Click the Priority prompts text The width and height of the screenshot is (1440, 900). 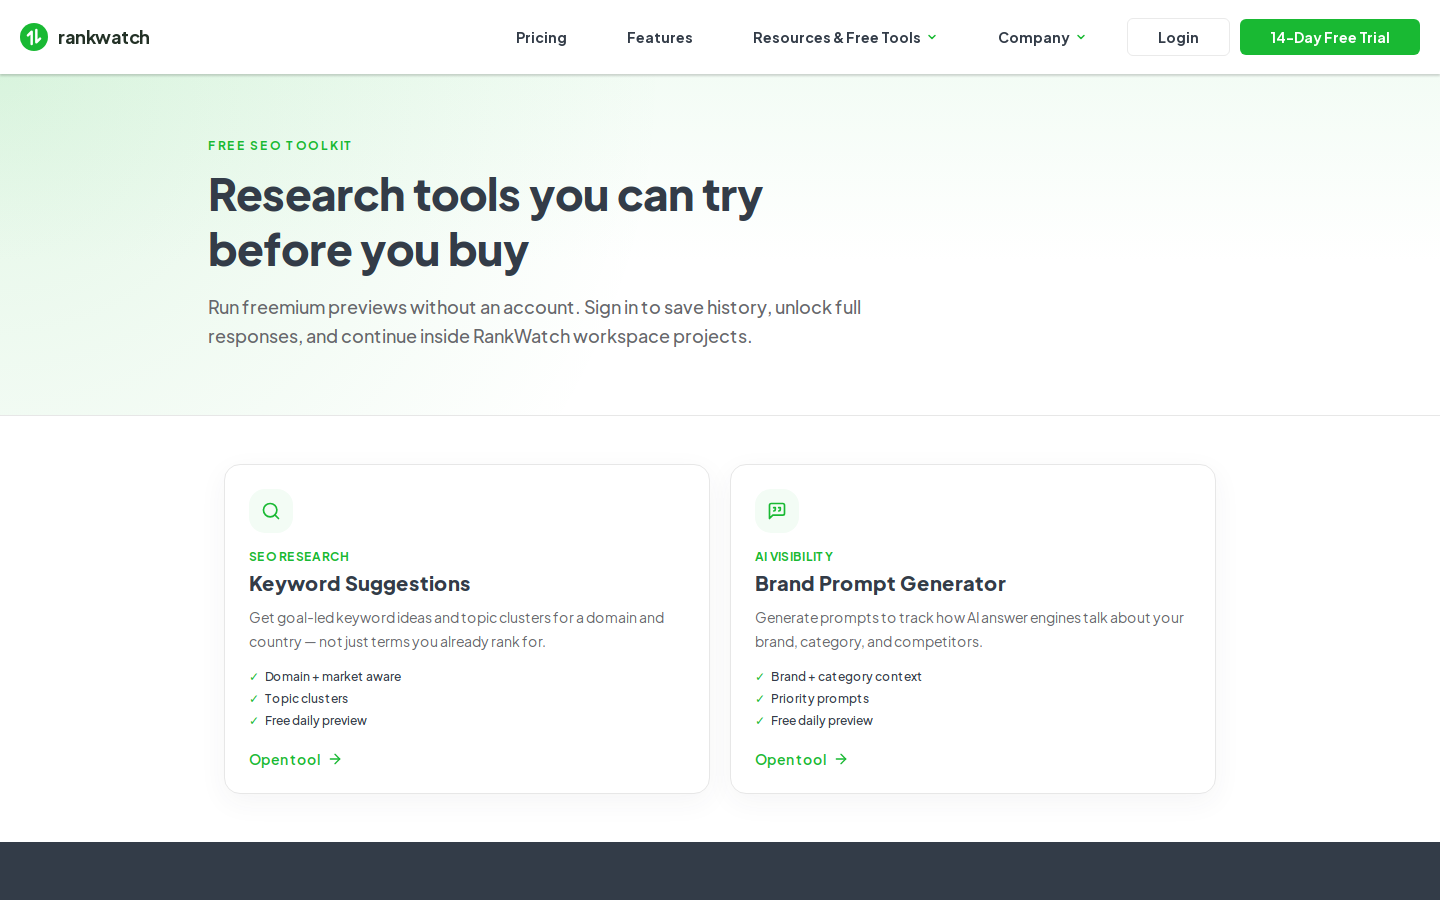point(820,699)
